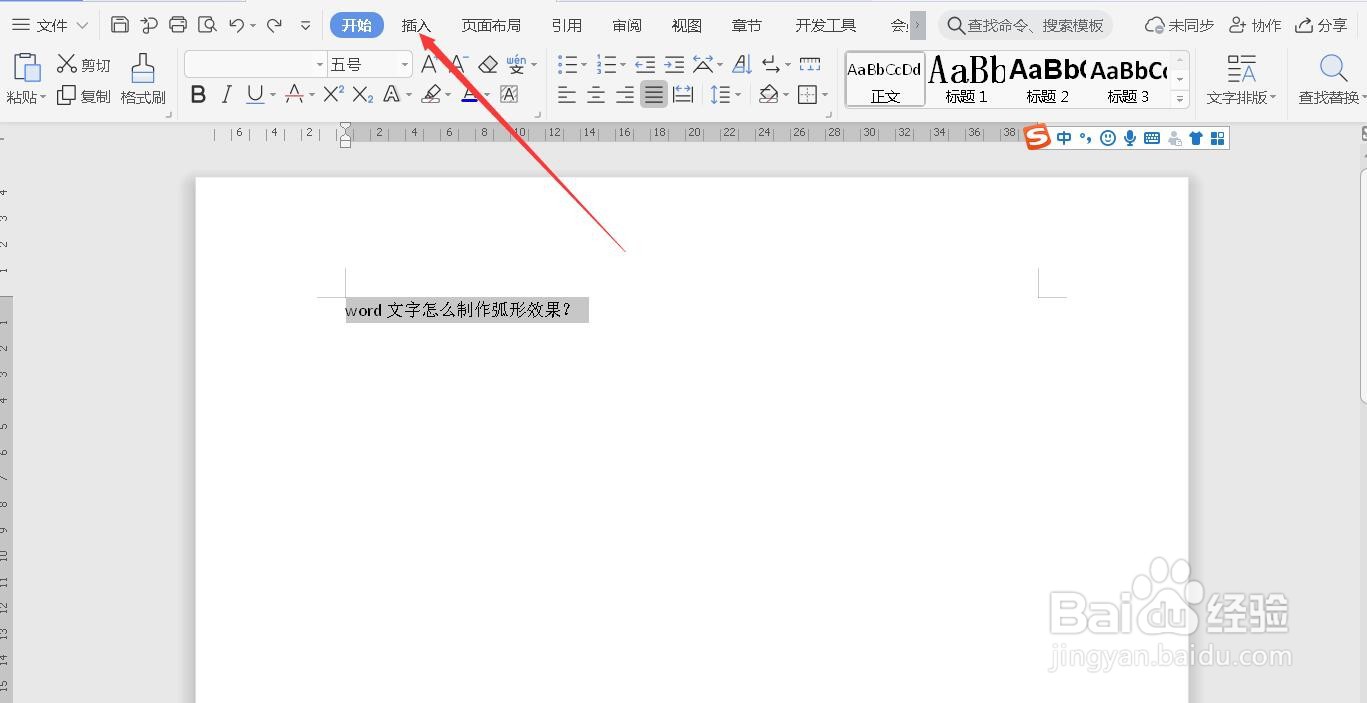Click the Redo arrow icon

point(274,25)
